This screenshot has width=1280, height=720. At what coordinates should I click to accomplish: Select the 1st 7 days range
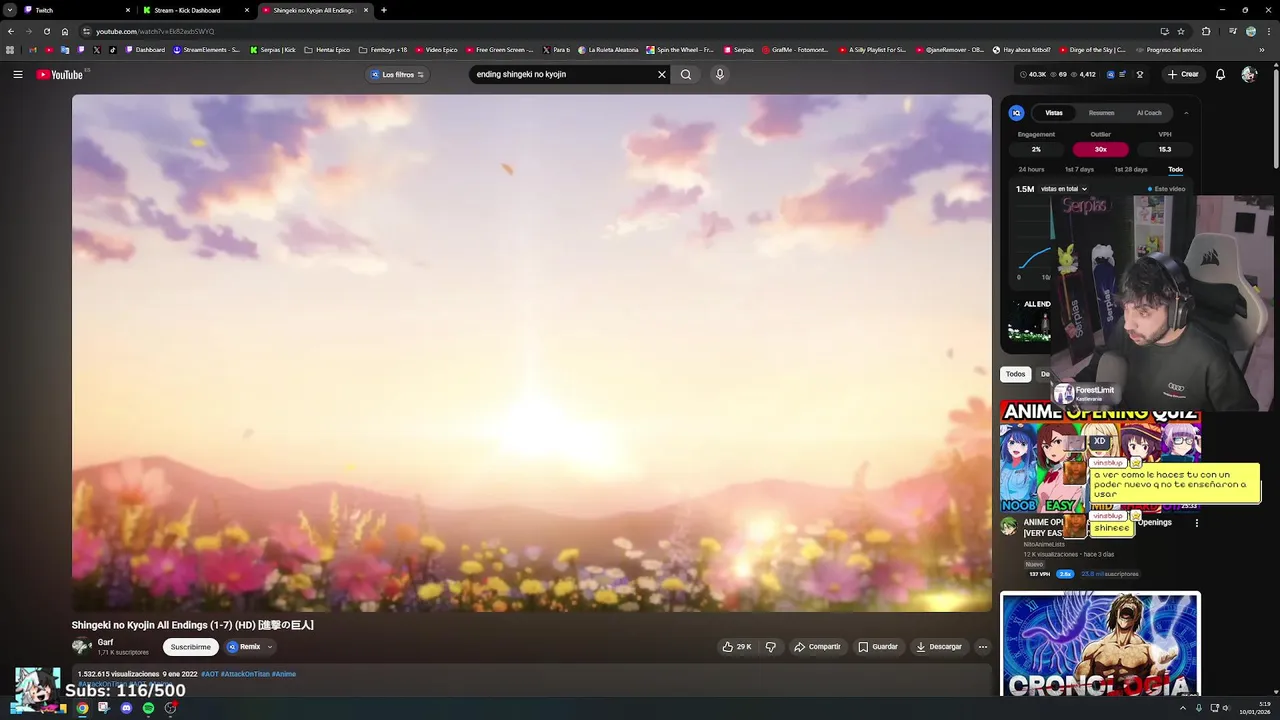(1079, 170)
